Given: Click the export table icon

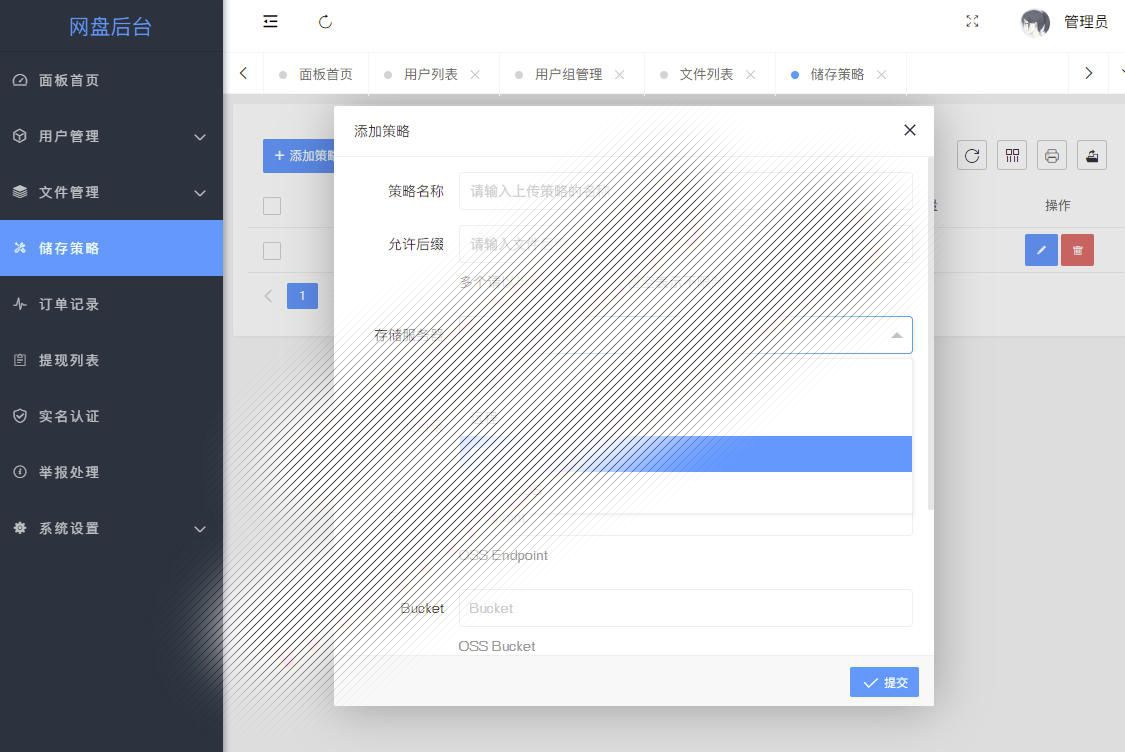Looking at the screenshot, I should [1092, 156].
